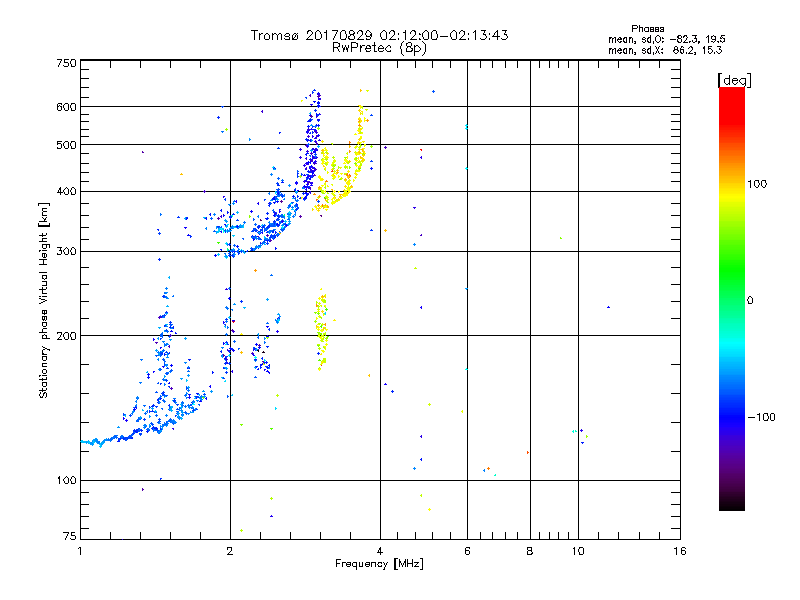Click the 'mean, sd,O: -82.3, 19.5' line

coord(666,39)
